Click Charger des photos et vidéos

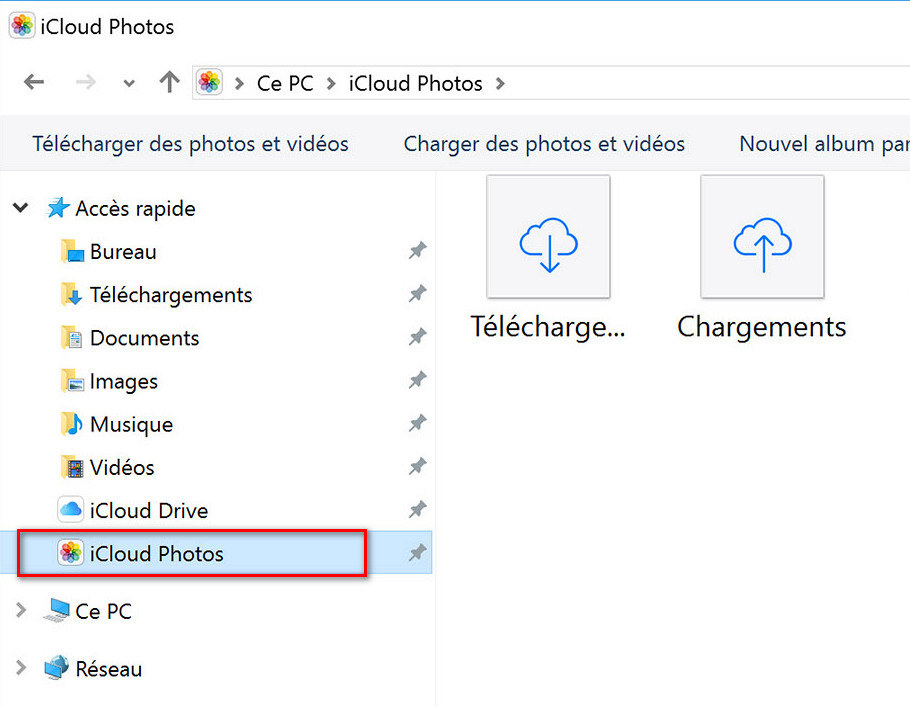tap(544, 144)
